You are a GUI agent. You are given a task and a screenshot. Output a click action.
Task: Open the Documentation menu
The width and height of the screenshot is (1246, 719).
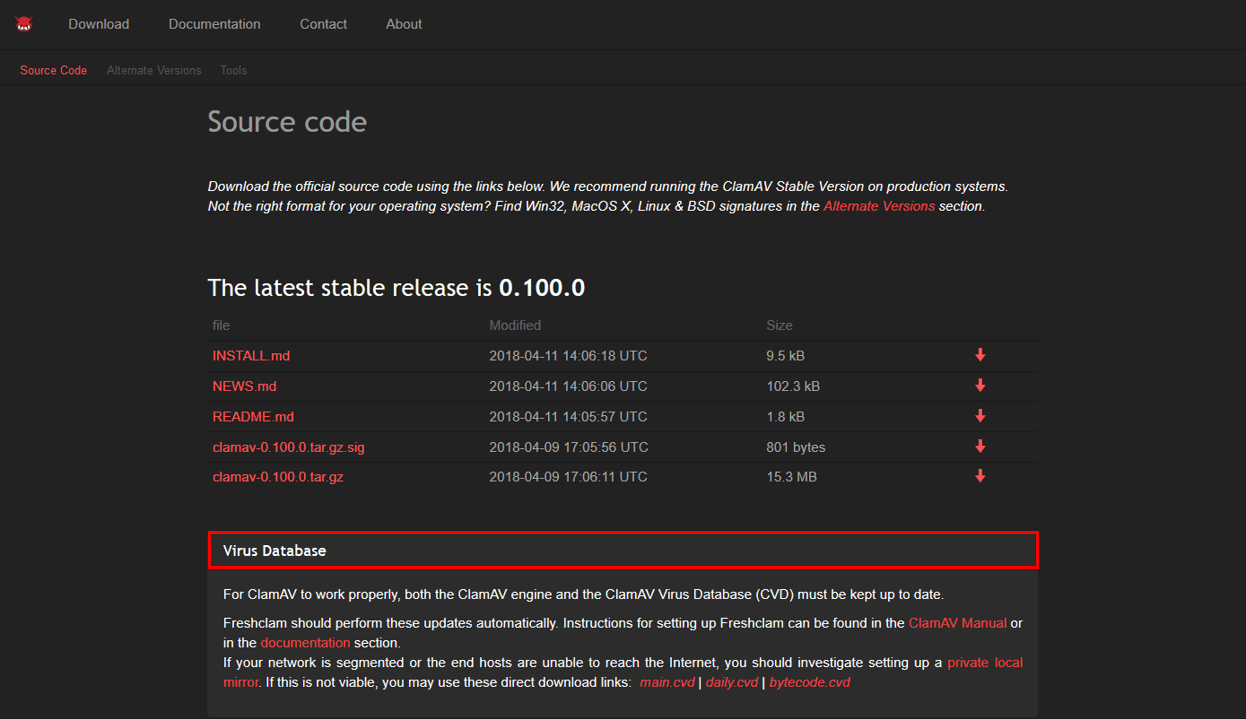(x=214, y=24)
